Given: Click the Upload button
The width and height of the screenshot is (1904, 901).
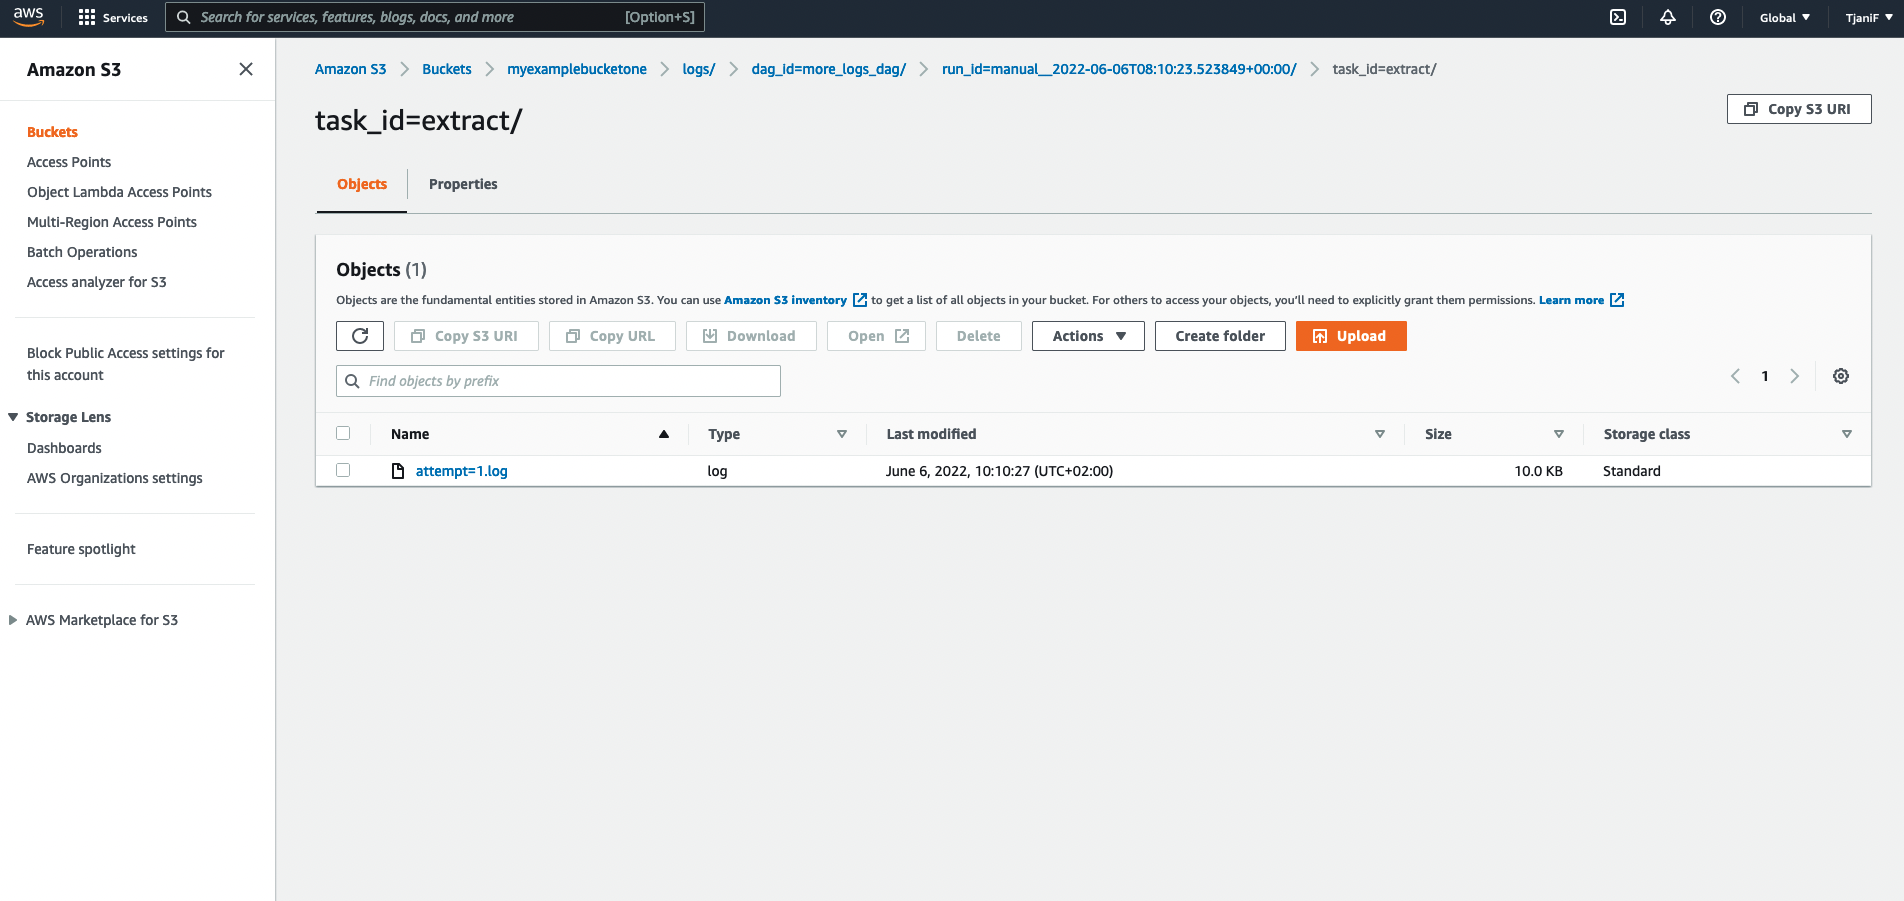Looking at the screenshot, I should pos(1351,335).
